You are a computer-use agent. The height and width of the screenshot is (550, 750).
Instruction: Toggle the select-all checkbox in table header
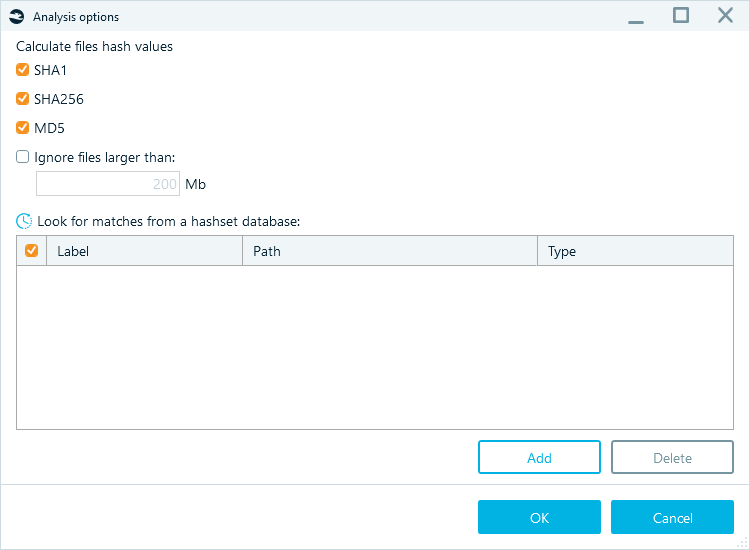click(32, 251)
